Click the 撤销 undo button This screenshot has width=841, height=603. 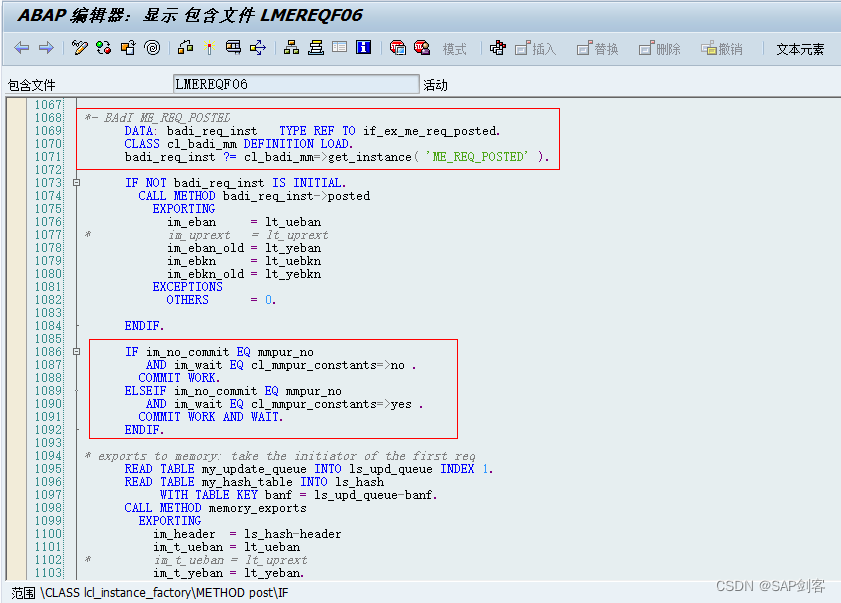click(729, 48)
